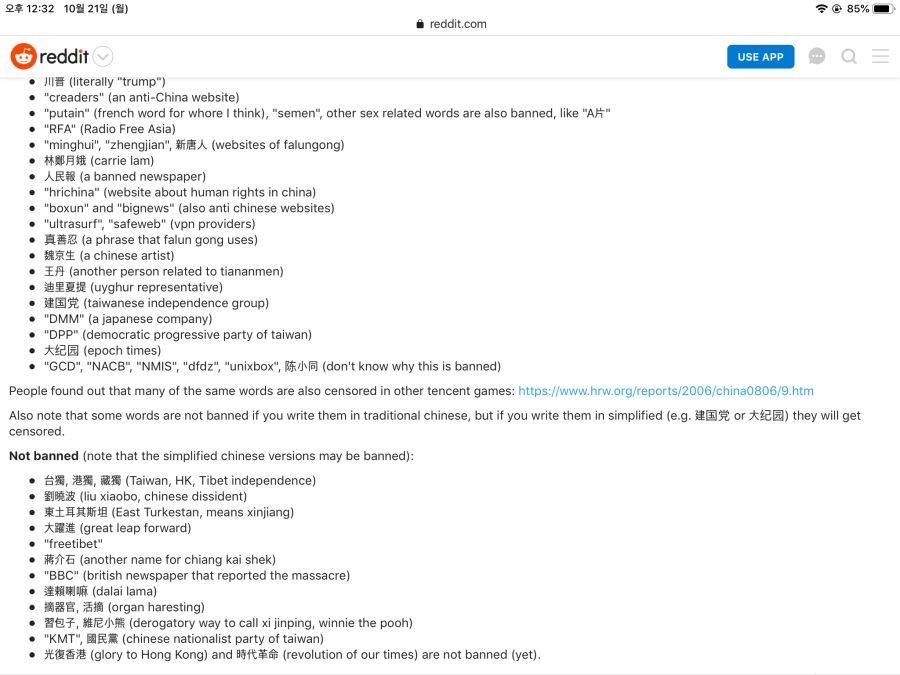Click the "RFA" (Radio Free Asia) entry
The image size is (900, 675).
click(109, 129)
